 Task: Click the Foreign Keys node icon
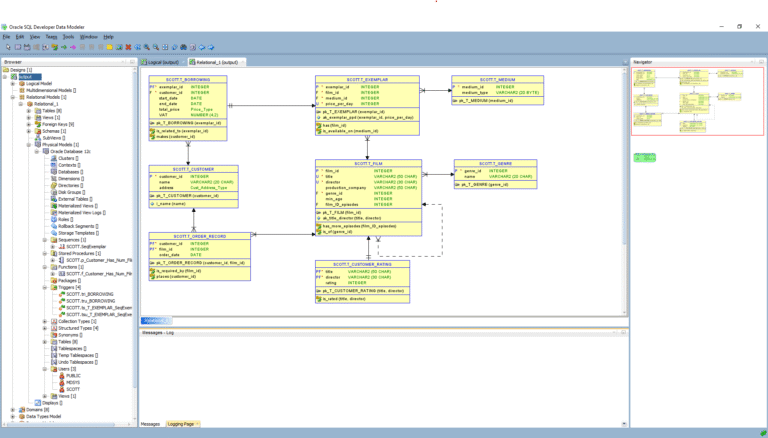pos(37,124)
